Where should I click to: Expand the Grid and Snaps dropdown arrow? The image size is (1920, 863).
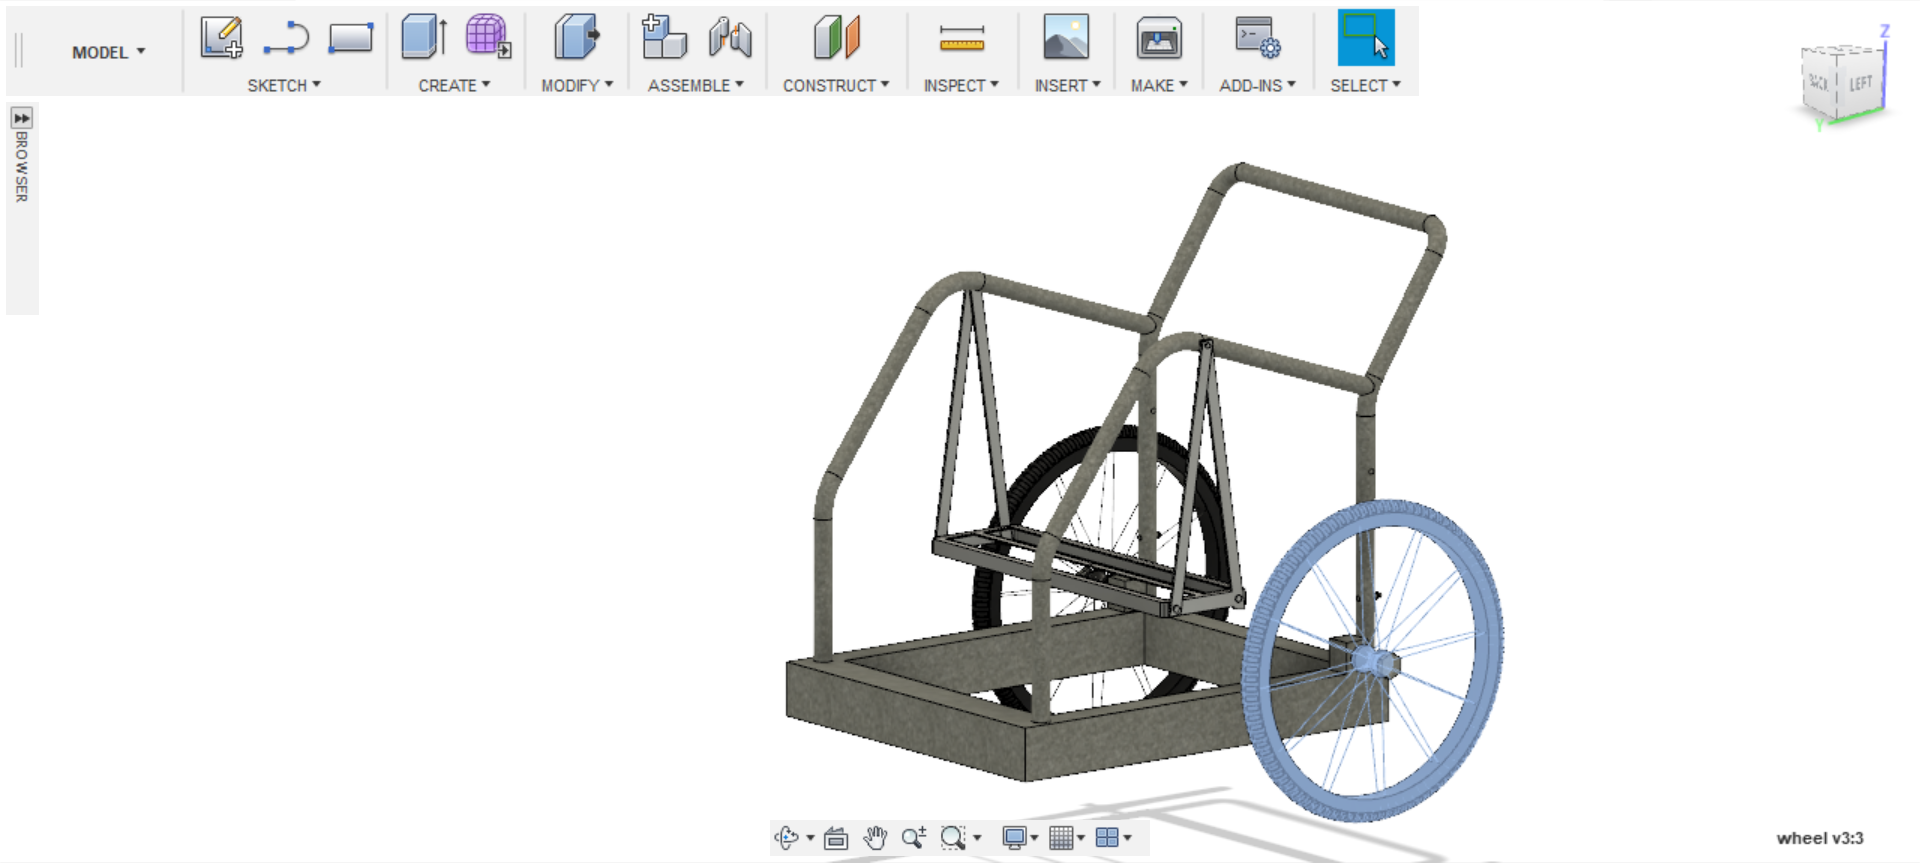tap(1081, 838)
